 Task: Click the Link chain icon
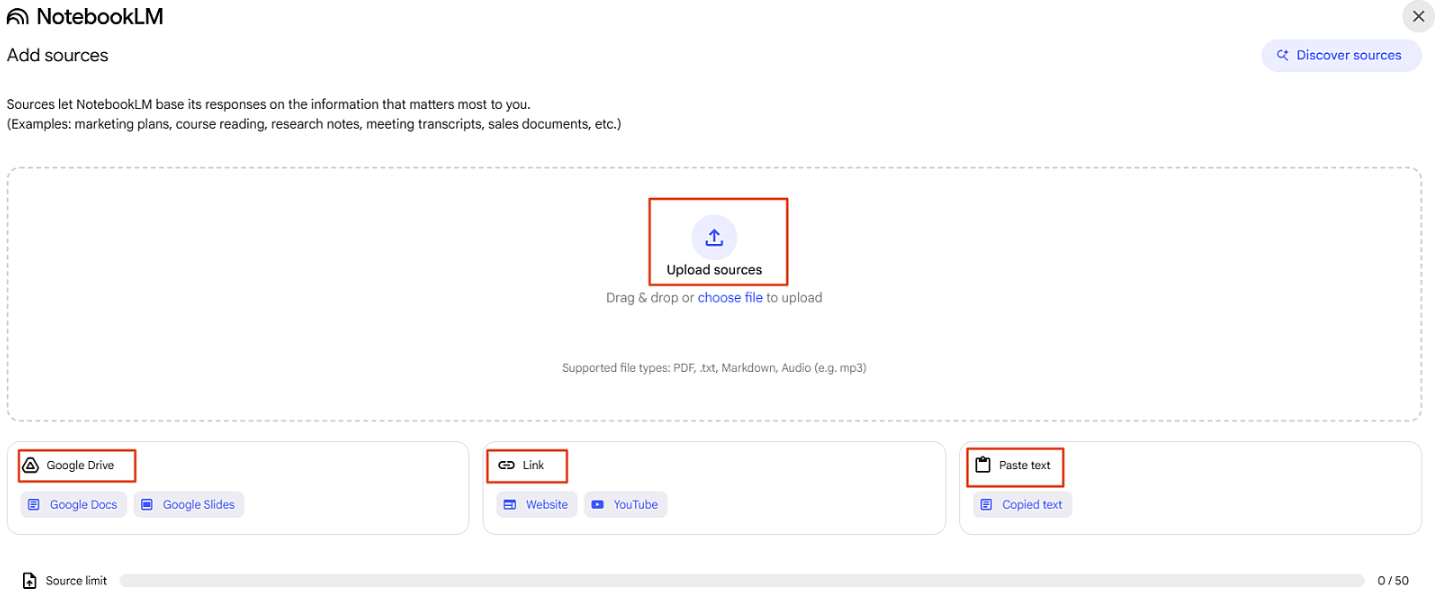tap(506, 465)
